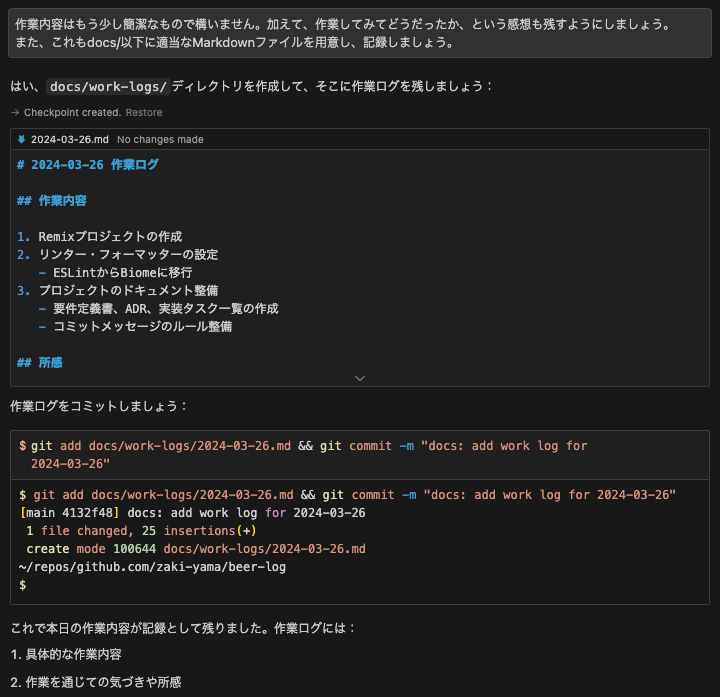The image size is (720, 697).
Task: Click the '## 所感' heading
Action: [40, 363]
